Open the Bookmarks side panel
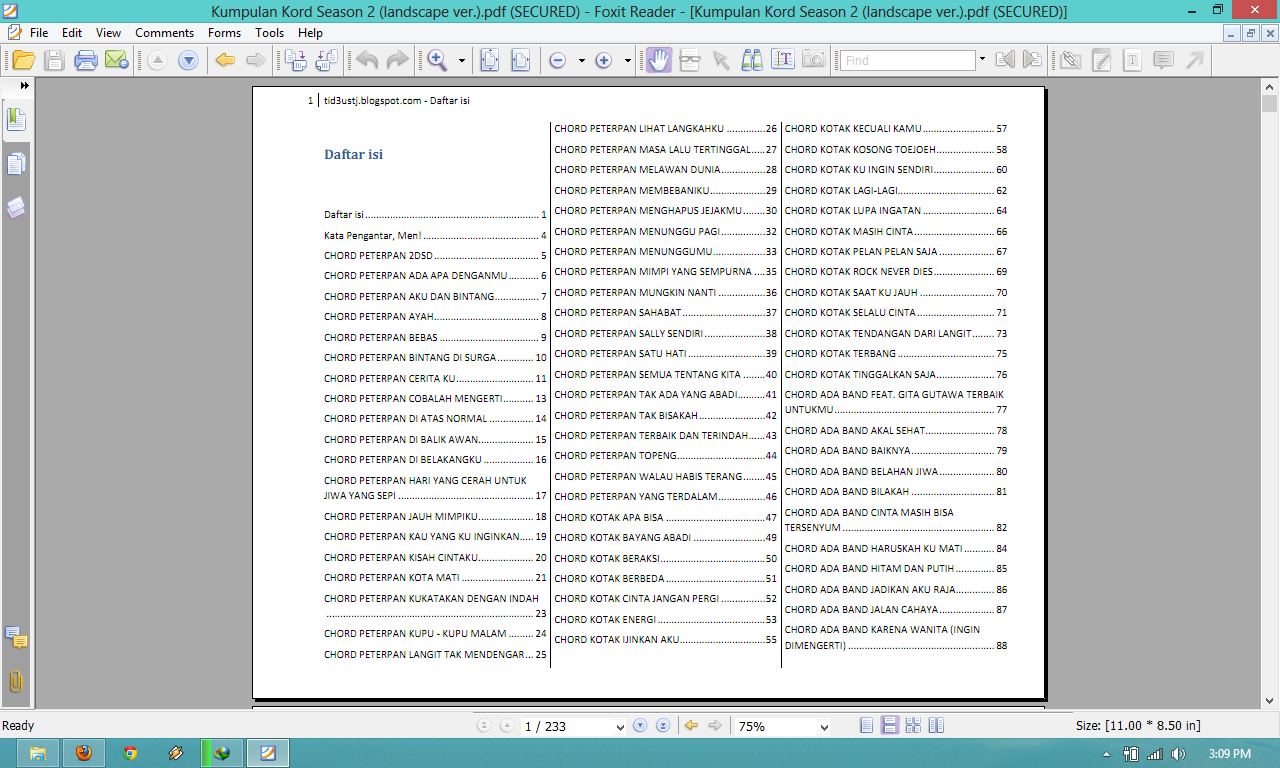 (x=16, y=120)
